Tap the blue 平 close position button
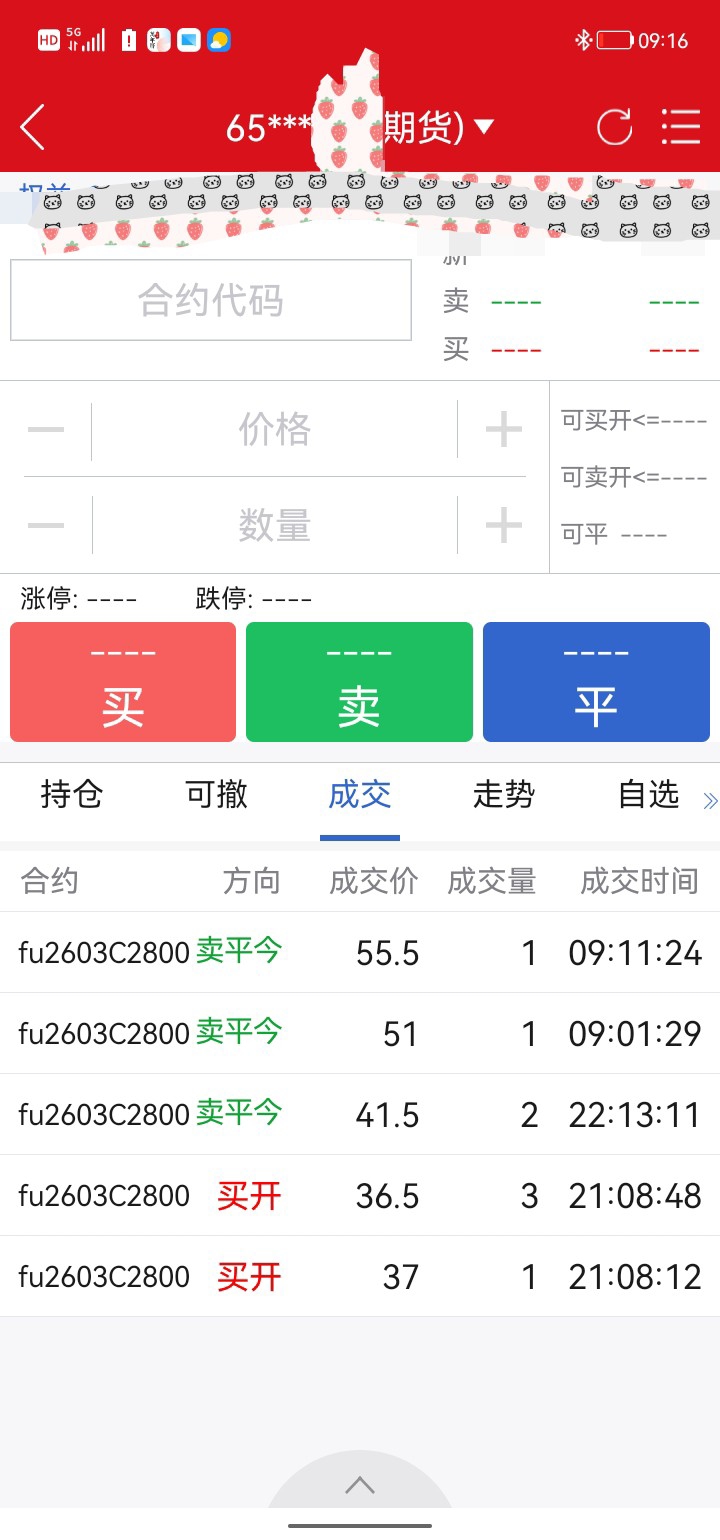The width and height of the screenshot is (720, 1540). (596, 682)
